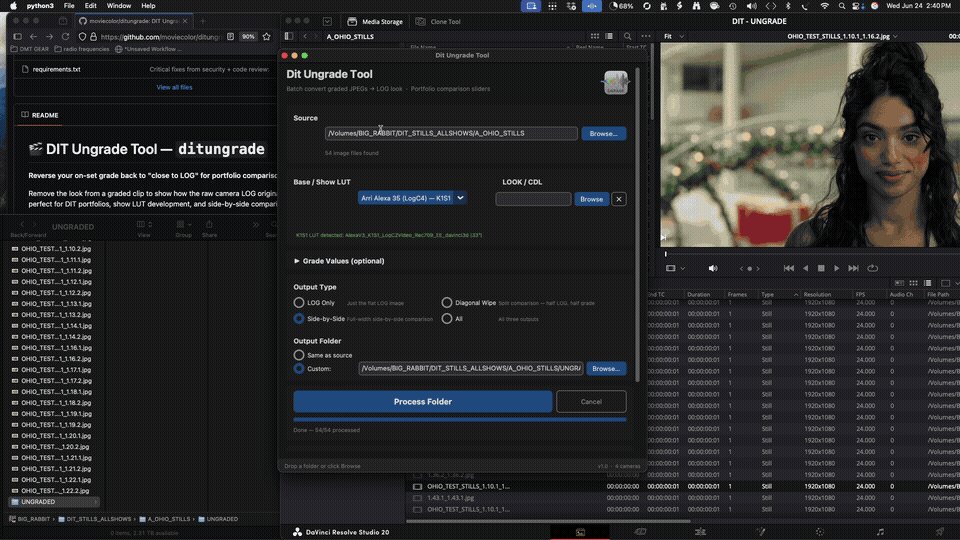
Task: Expand the Grade Values (optional) section
Action: (x=339, y=261)
